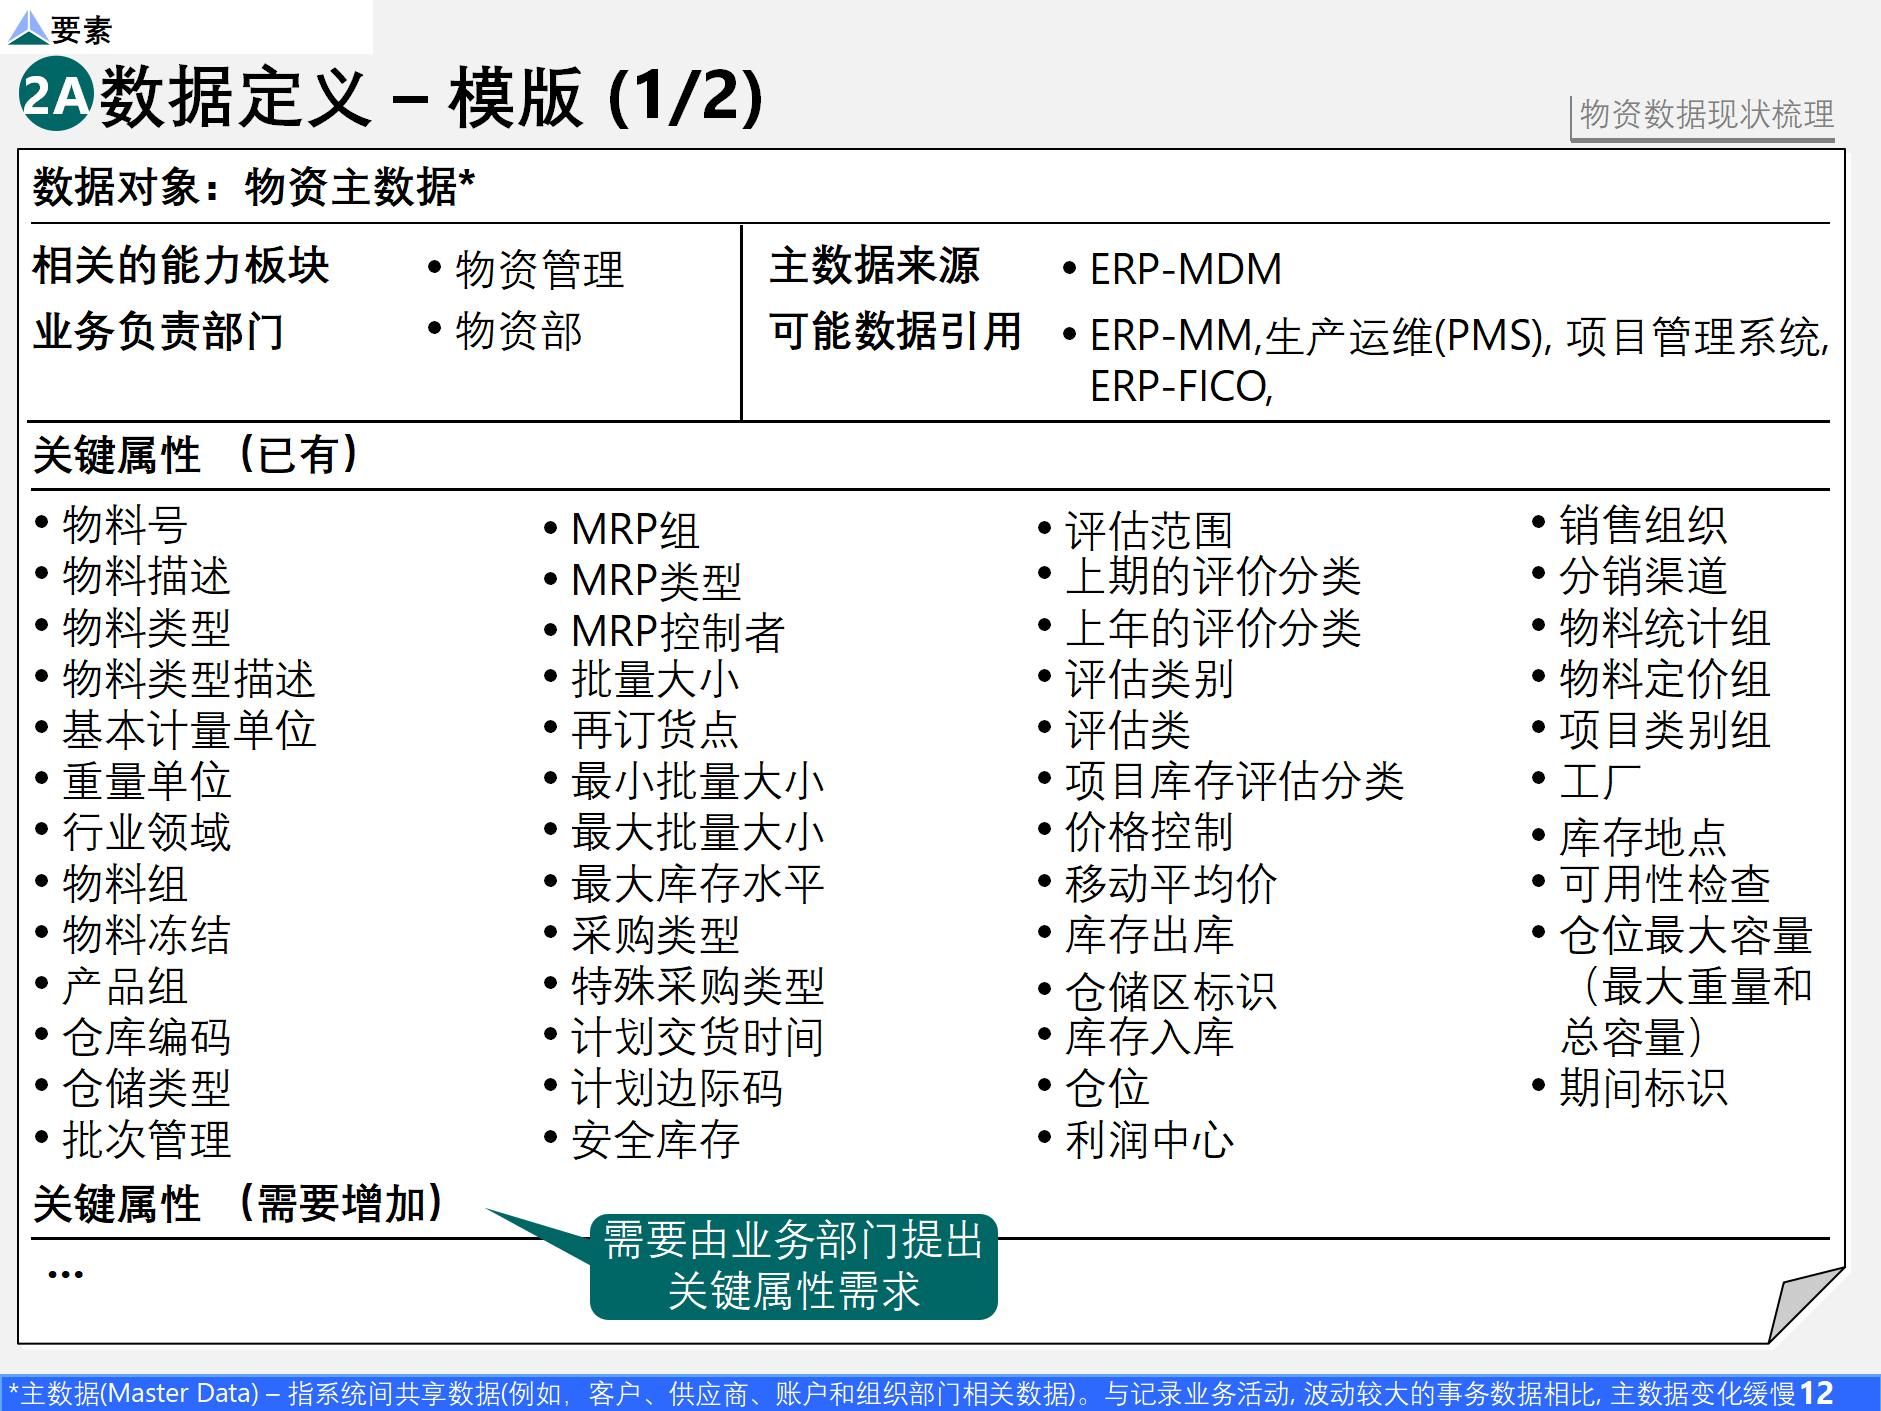Click the bullet 物资管理
This screenshot has height=1411, width=1881.
pyautogui.click(x=540, y=270)
